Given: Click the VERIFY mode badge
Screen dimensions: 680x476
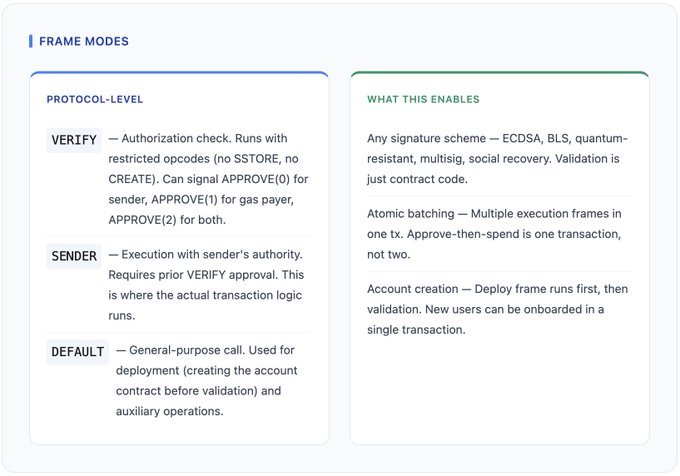Looking at the screenshot, I should [74, 140].
